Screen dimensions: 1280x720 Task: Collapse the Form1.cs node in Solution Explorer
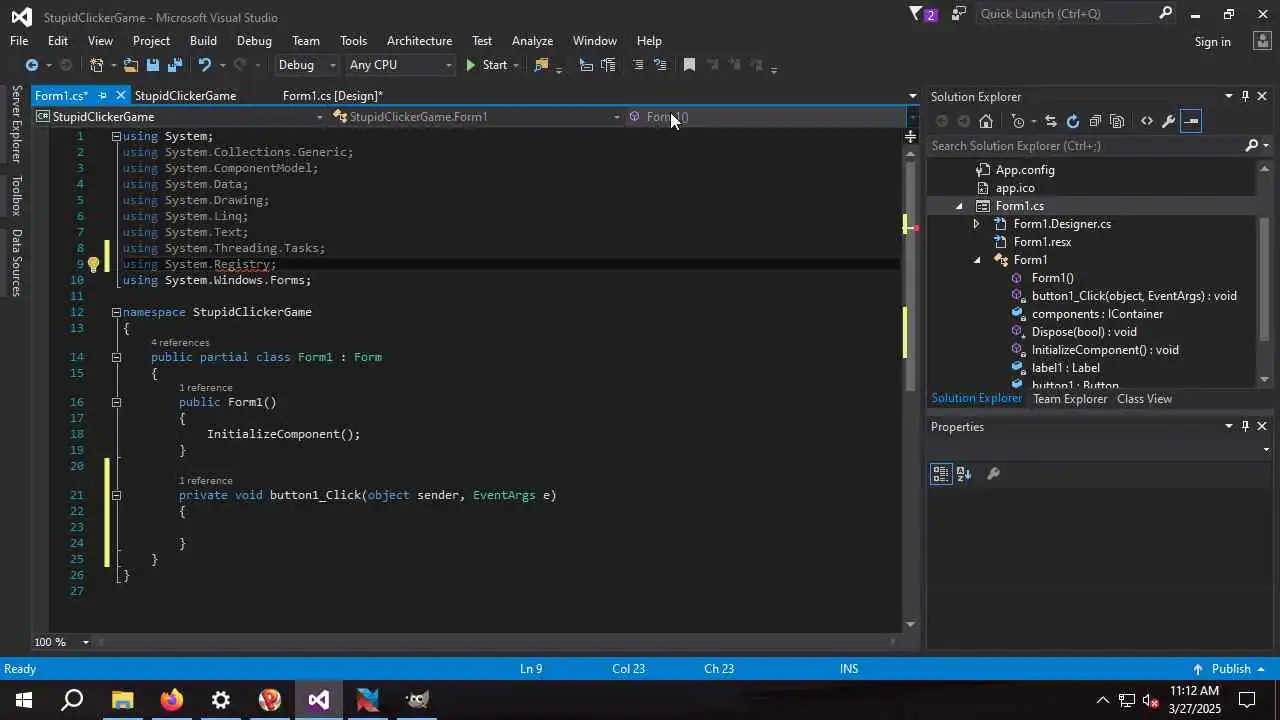959,206
